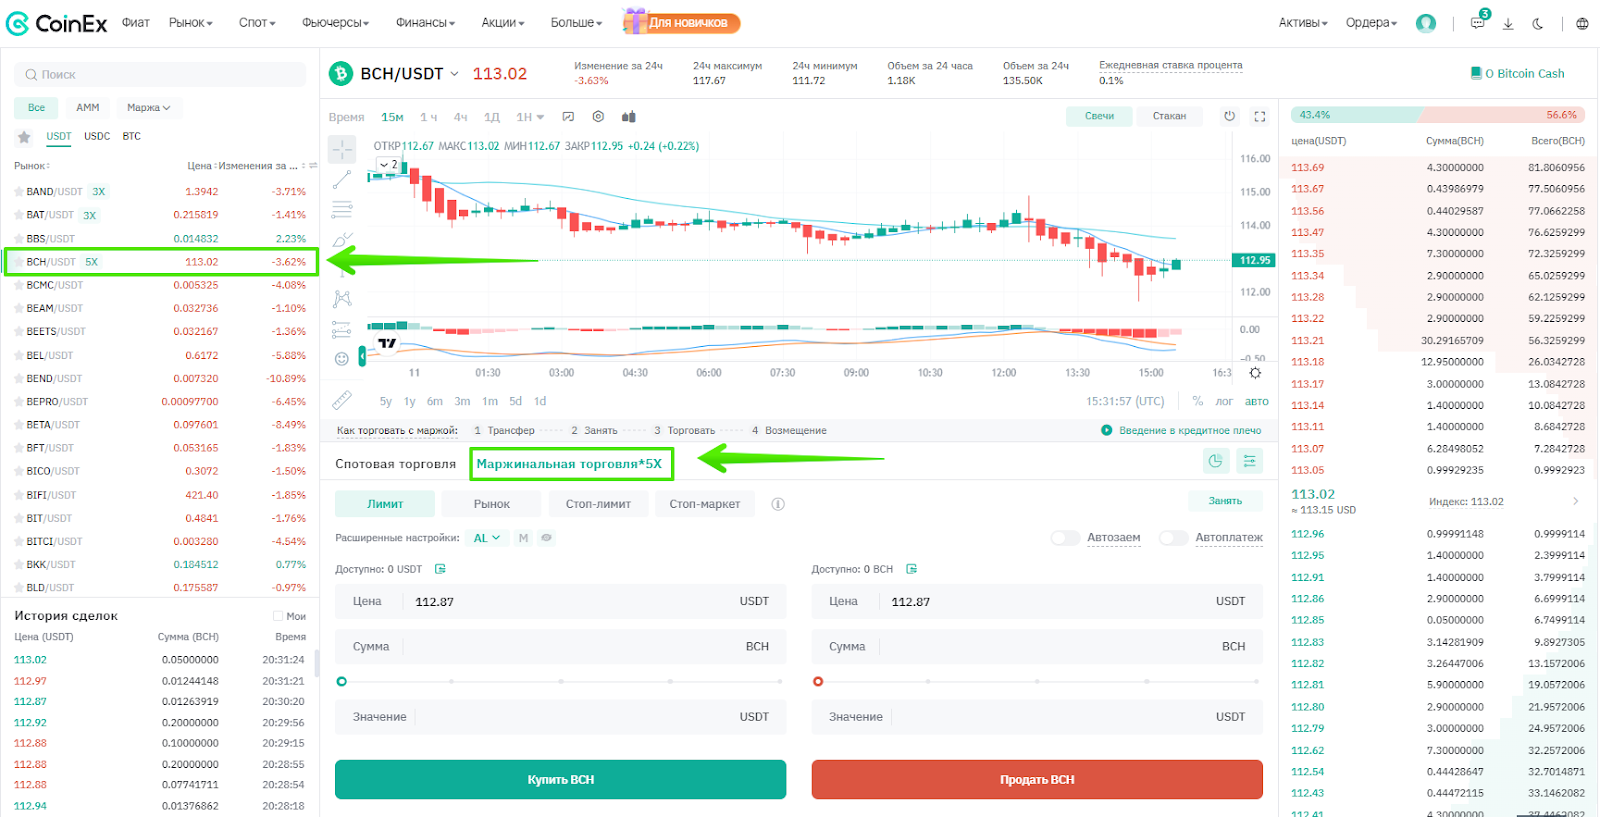Toggle the % chart scale
The height and width of the screenshot is (817, 1600).
(1198, 401)
